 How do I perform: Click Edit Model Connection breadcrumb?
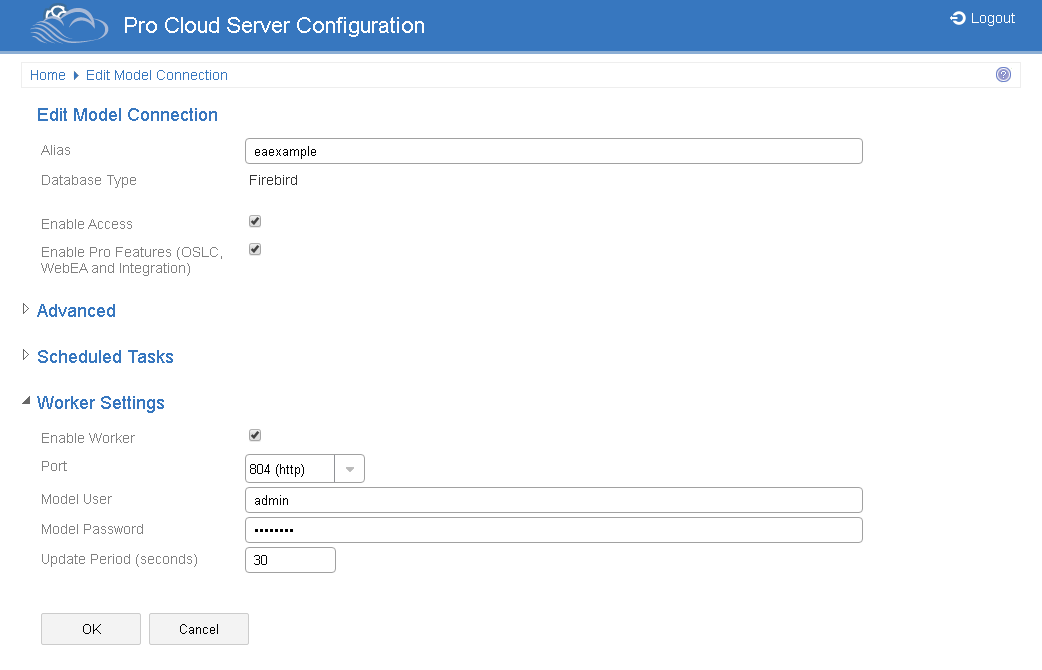157,75
